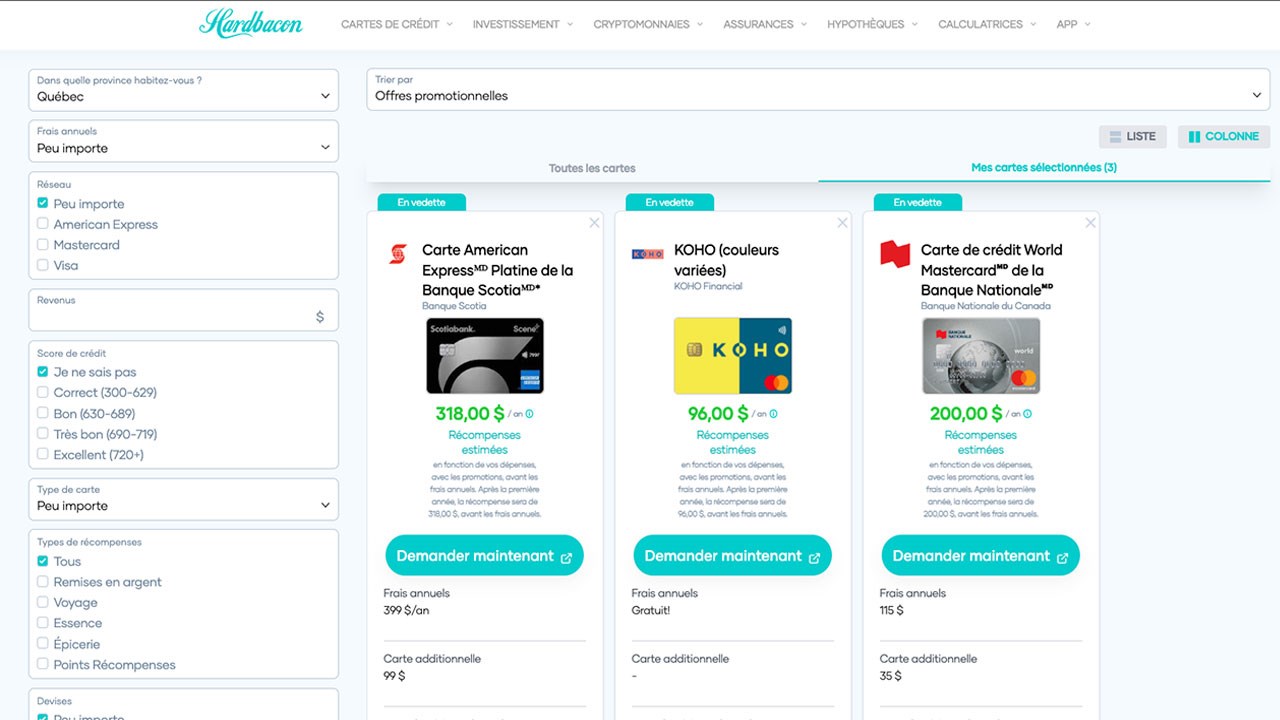
Task: Remove the Scotia American Express card with X
Action: coord(594,223)
